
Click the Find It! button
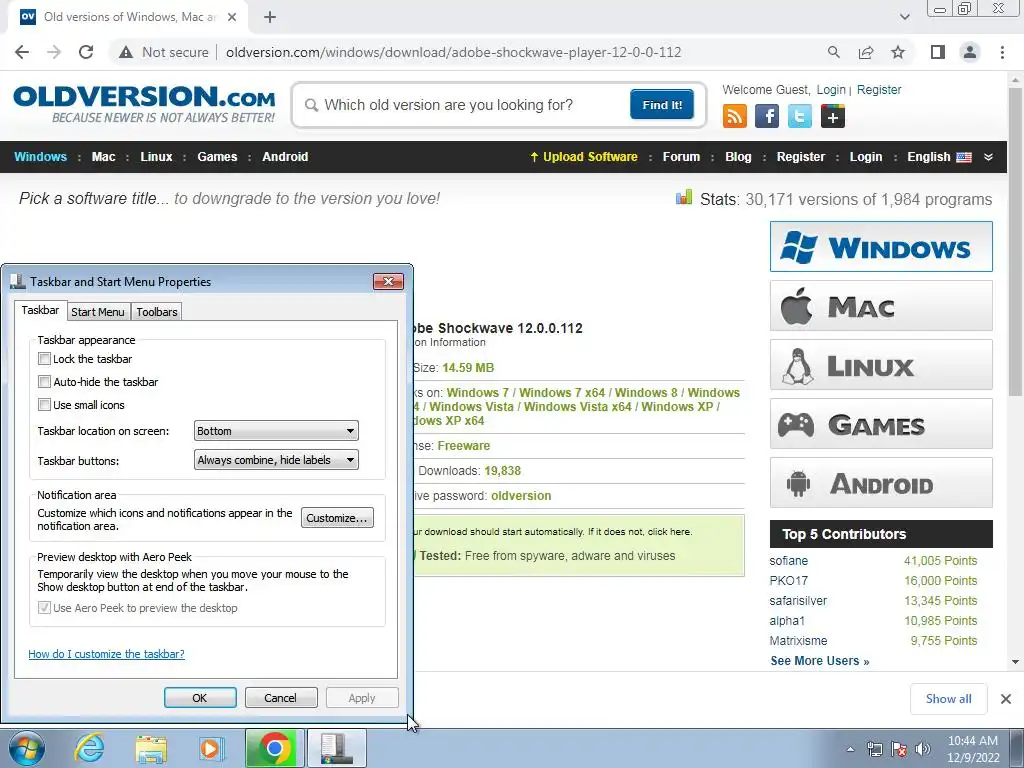pos(662,104)
